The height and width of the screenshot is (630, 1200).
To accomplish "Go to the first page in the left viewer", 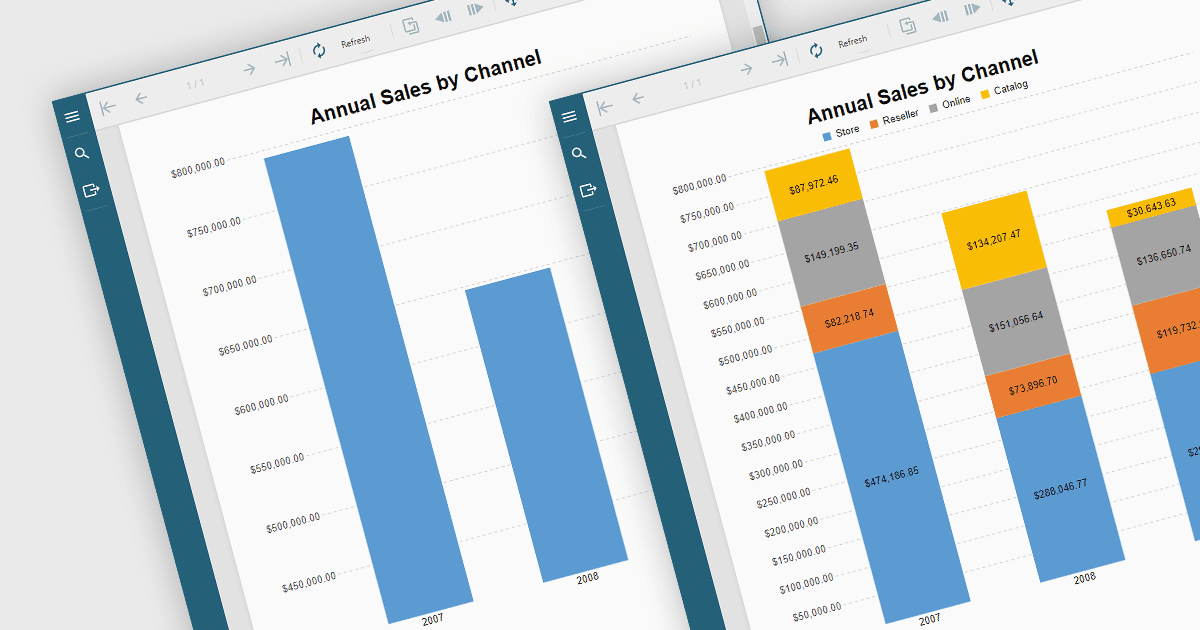I will (107, 106).
